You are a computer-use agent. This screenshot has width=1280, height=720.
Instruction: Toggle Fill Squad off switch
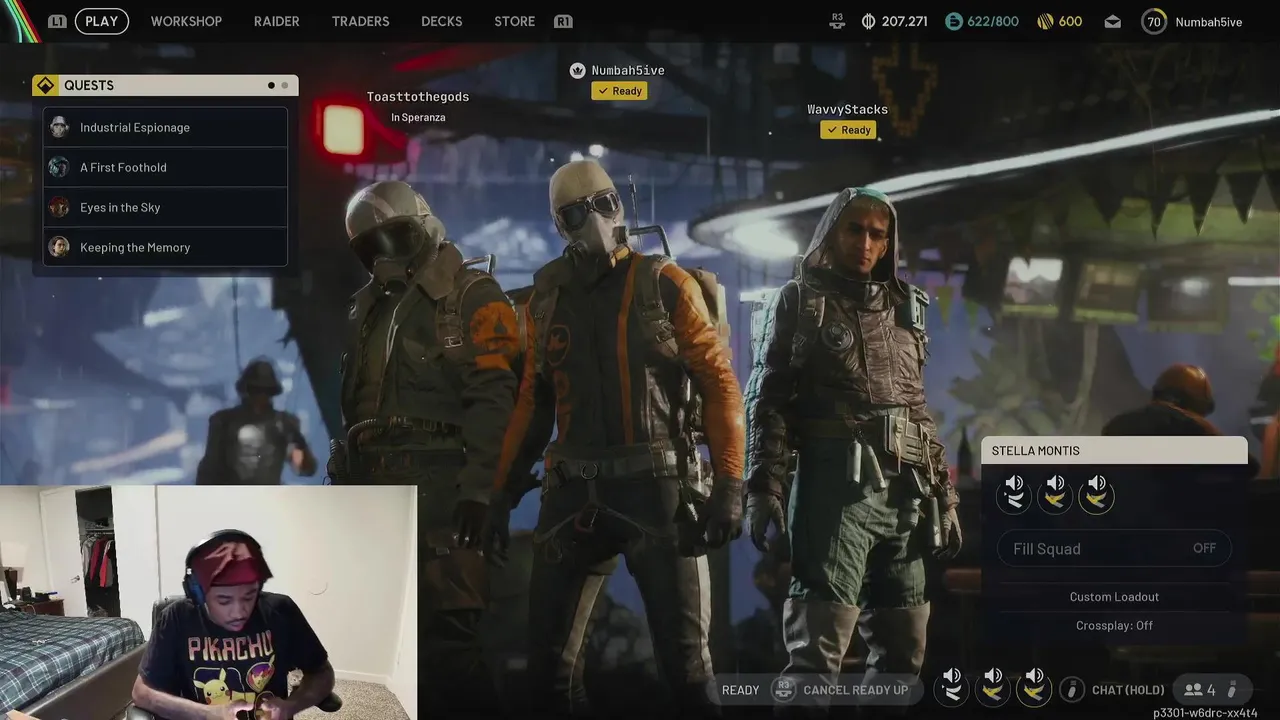[1114, 548]
